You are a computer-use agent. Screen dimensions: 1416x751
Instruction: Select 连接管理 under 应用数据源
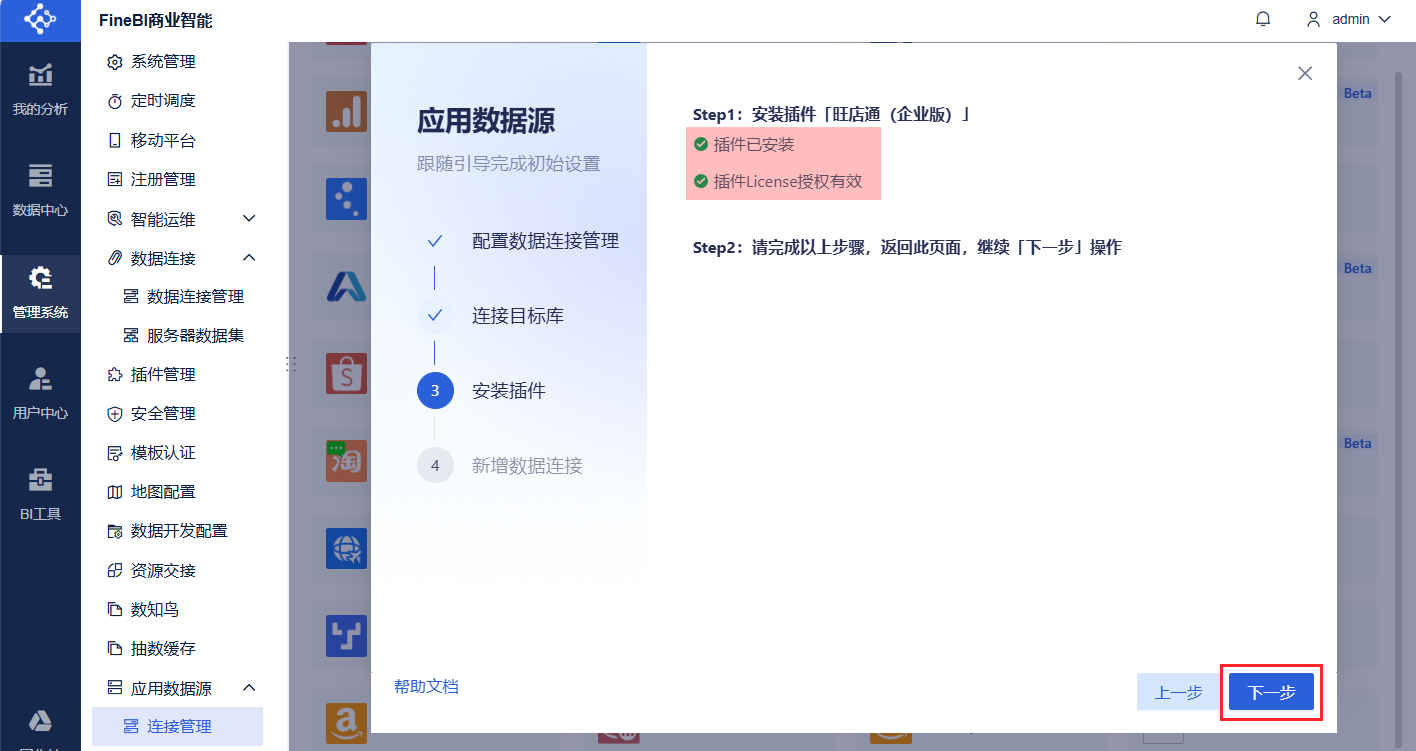pos(178,726)
